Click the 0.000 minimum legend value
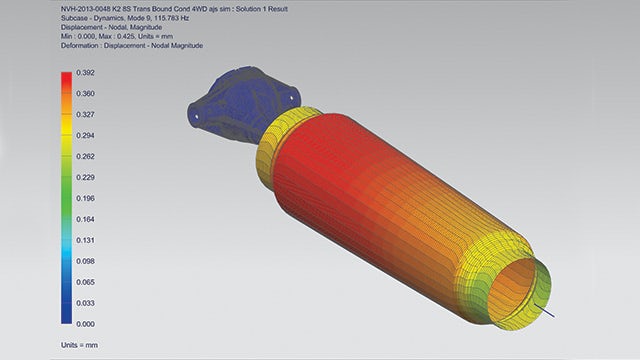 click(x=85, y=324)
